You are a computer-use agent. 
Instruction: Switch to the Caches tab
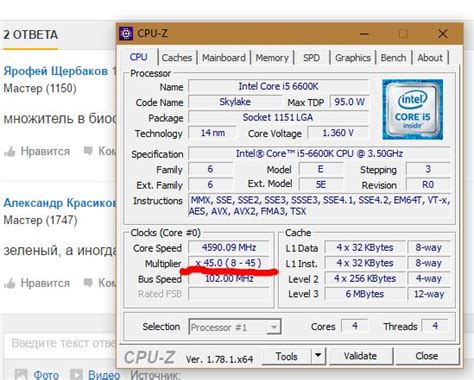point(177,58)
